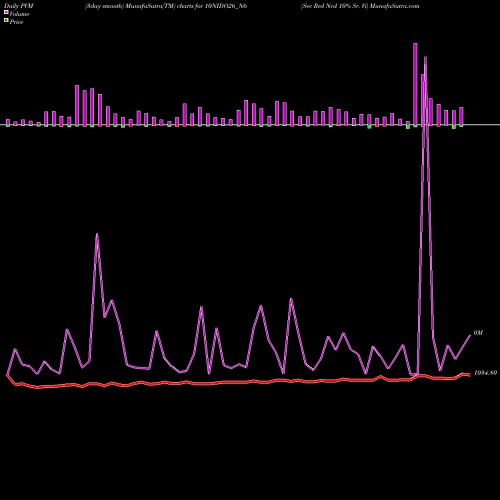Click the chart title mentioning 10NIDO26_N6
The width and height of the screenshot is (500, 500).
click(x=166, y=6)
